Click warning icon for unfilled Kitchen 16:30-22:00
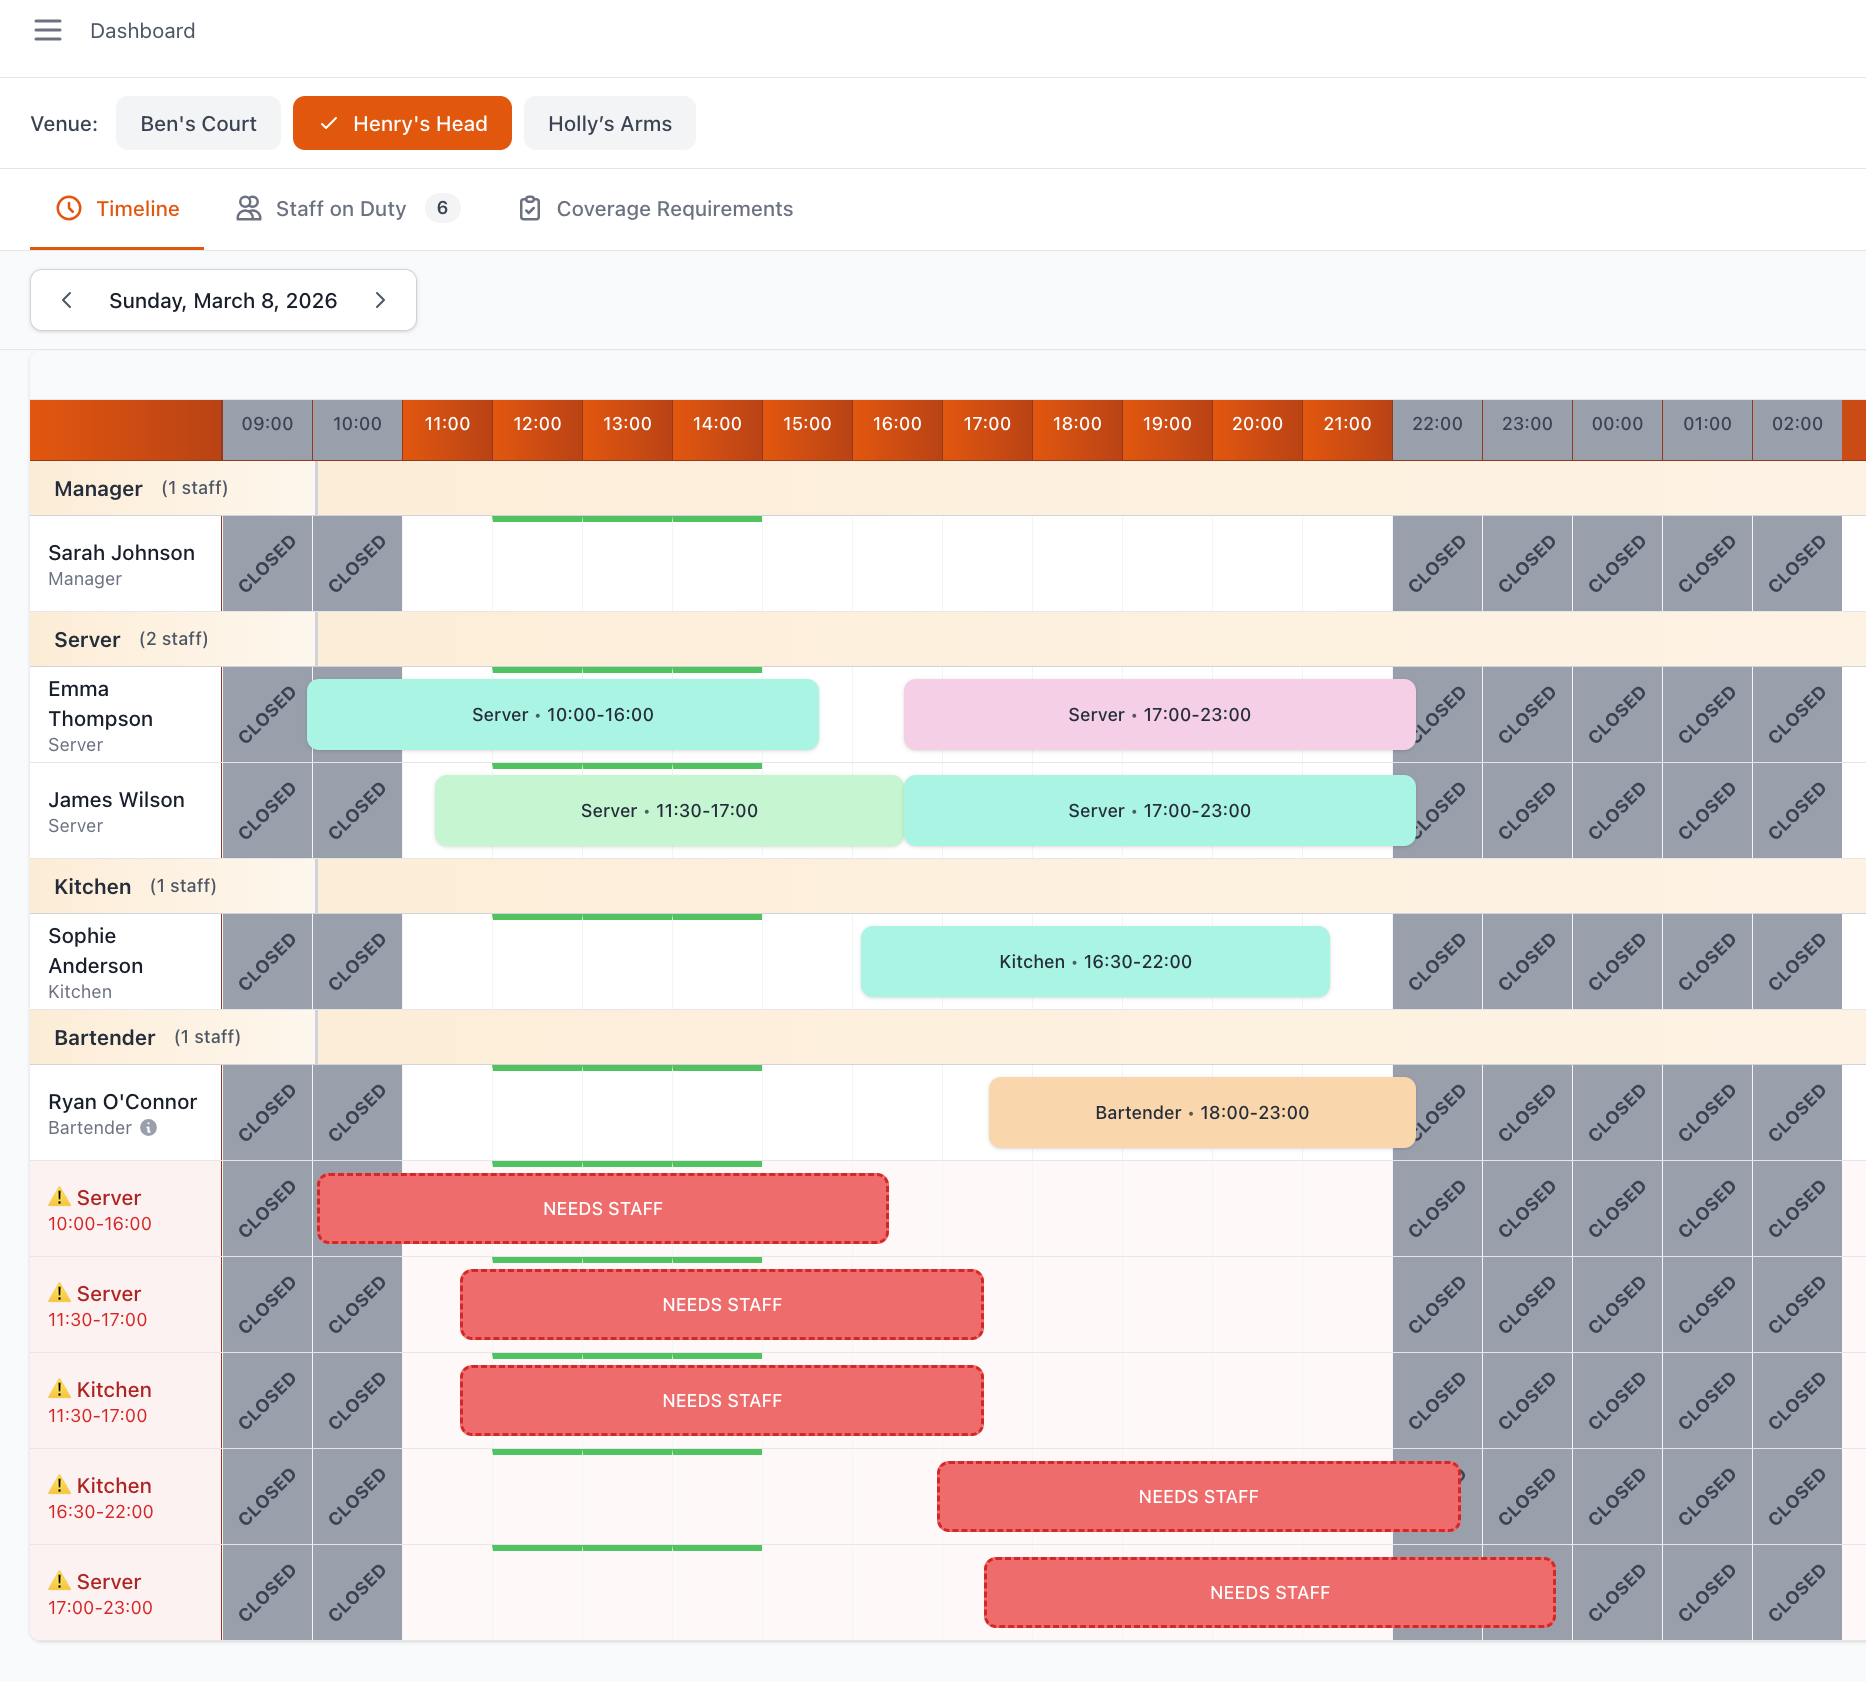Viewport: 1866px width, 1682px height. [x=60, y=1485]
